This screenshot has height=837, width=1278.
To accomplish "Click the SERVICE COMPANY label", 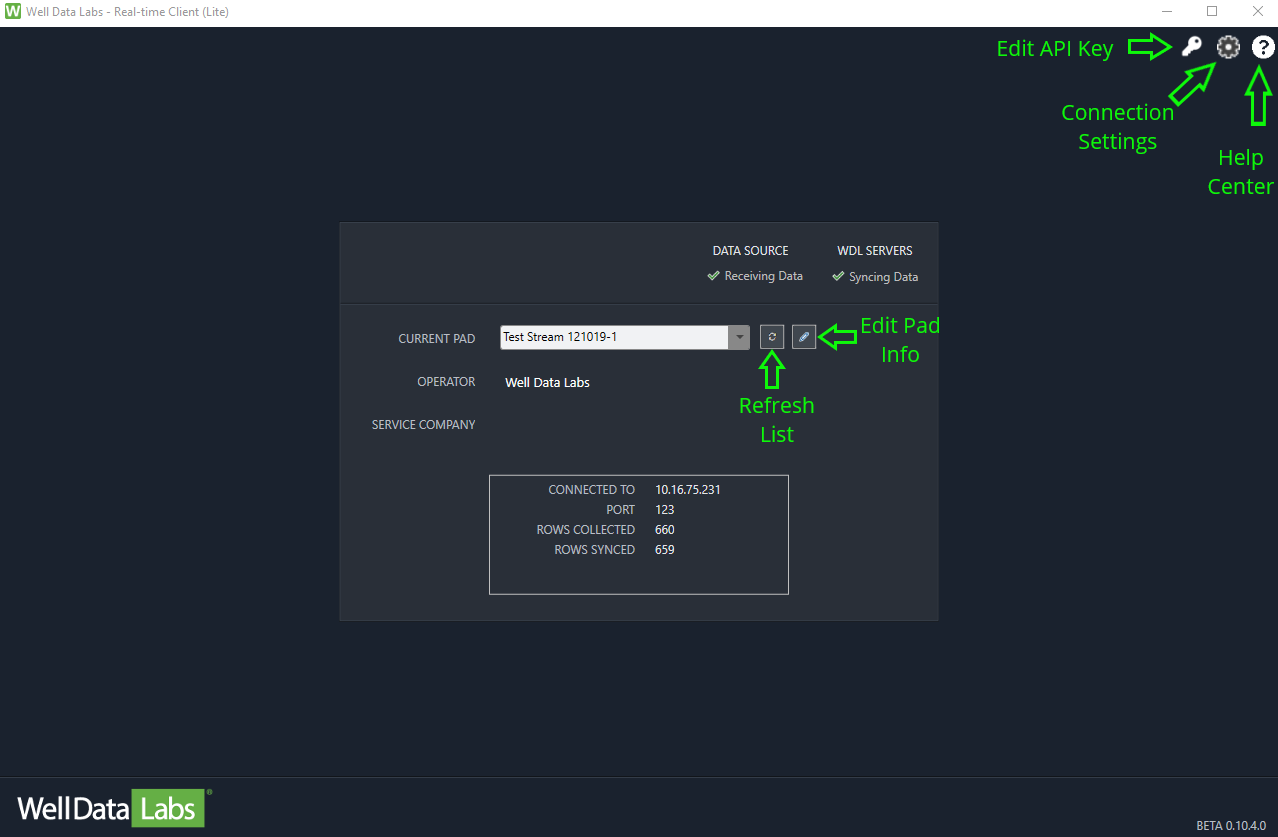I will [x=424, y=425].
